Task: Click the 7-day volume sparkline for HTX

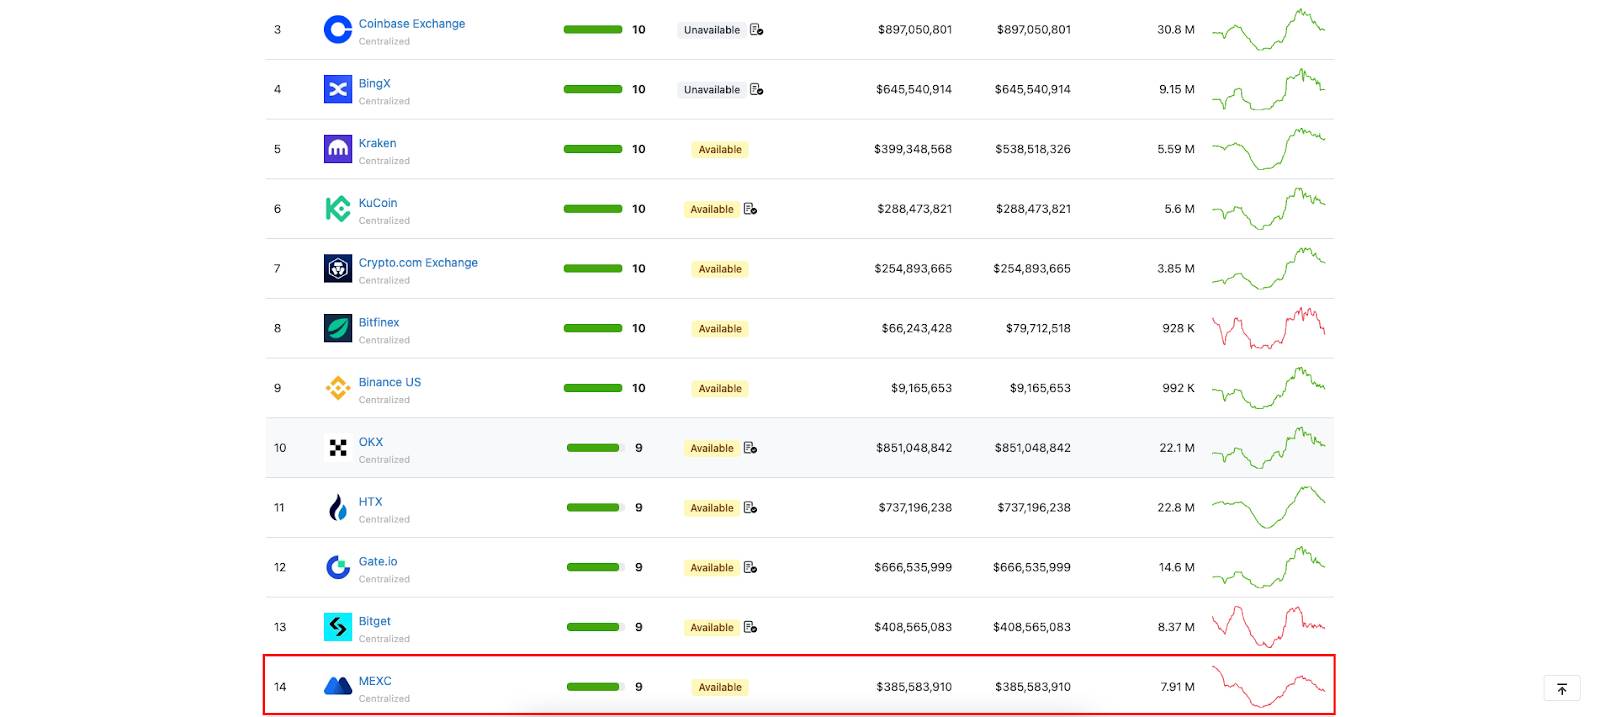Action: 1269,507
